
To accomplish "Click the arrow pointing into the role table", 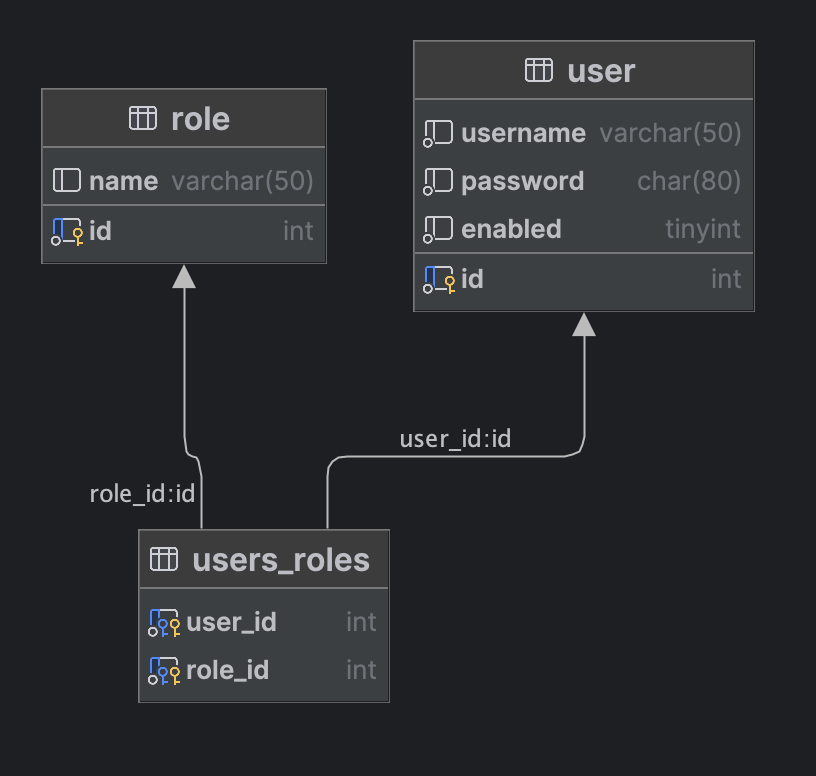I will [x=184, y=277].
